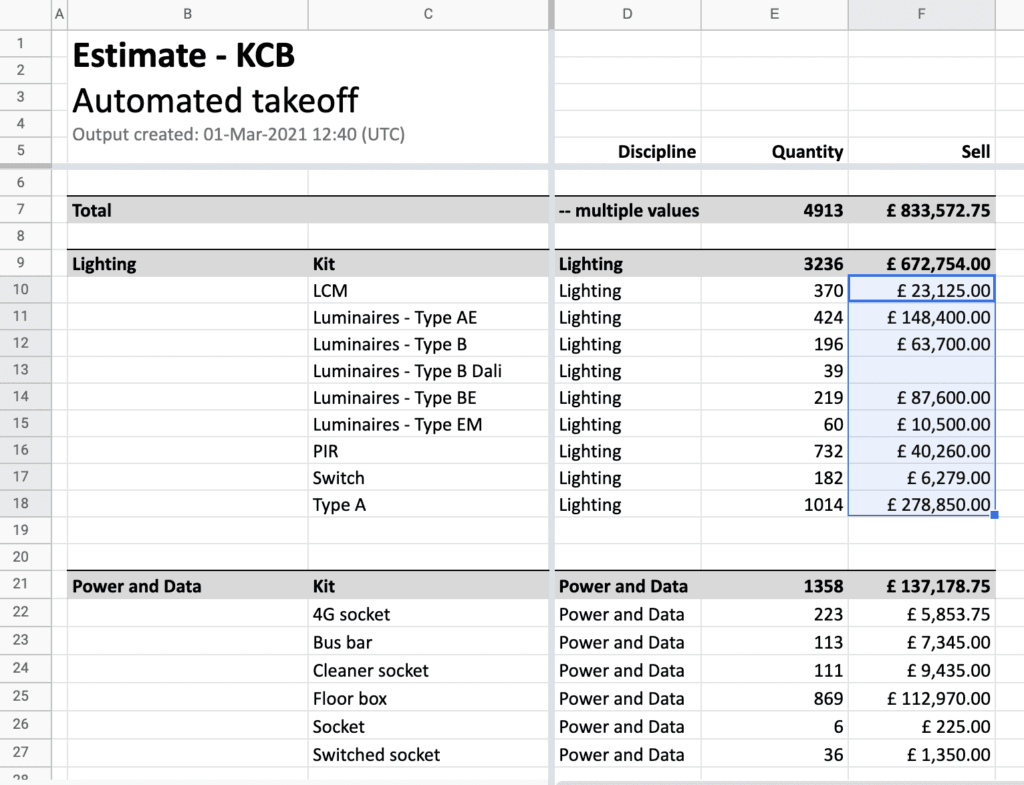Click the 'Floor box' kit cell

[428, 698]
